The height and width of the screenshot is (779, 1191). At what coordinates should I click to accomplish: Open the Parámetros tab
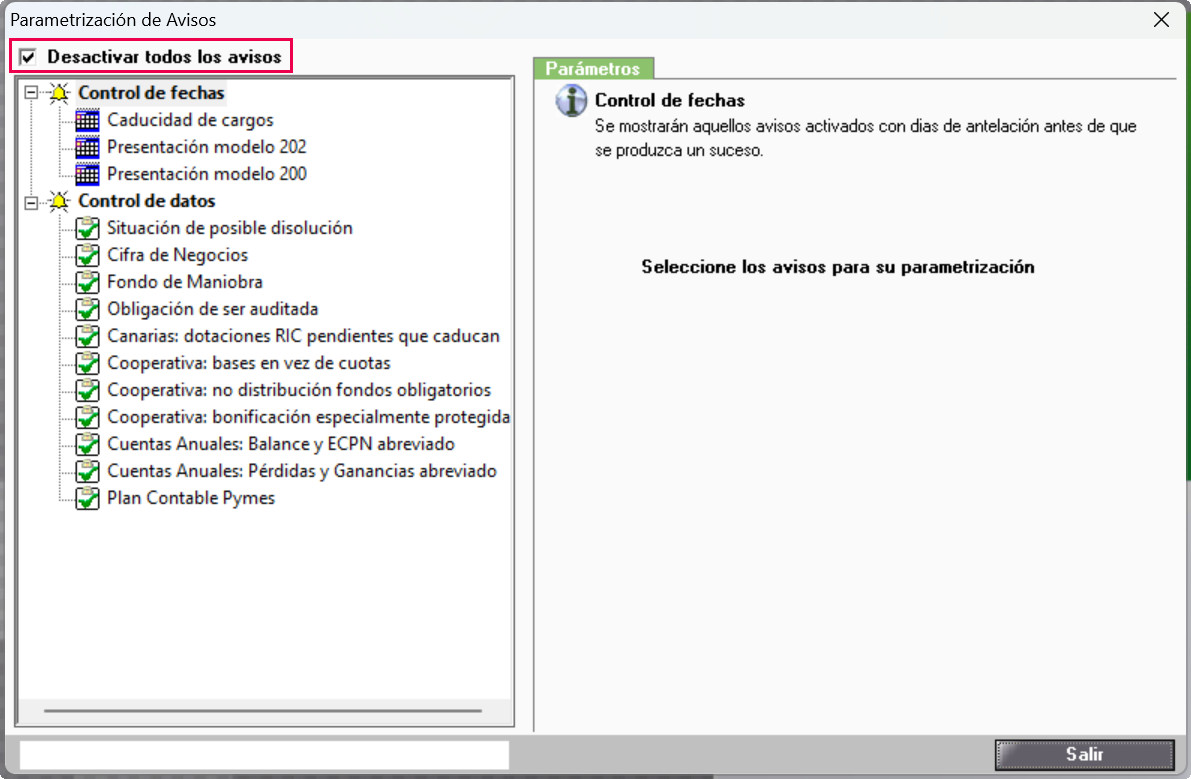click(x=593, y=68)
